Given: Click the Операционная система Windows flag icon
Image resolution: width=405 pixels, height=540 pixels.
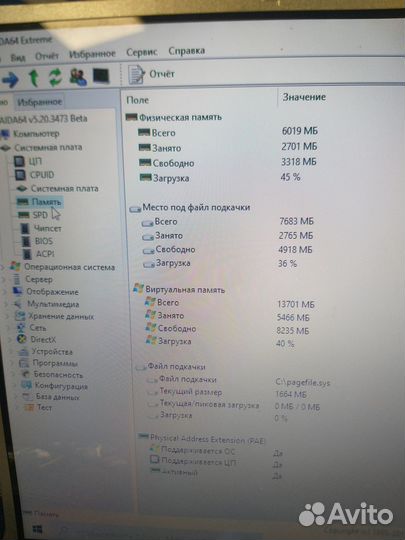Looking at the screenshot, I should point(15,266).
